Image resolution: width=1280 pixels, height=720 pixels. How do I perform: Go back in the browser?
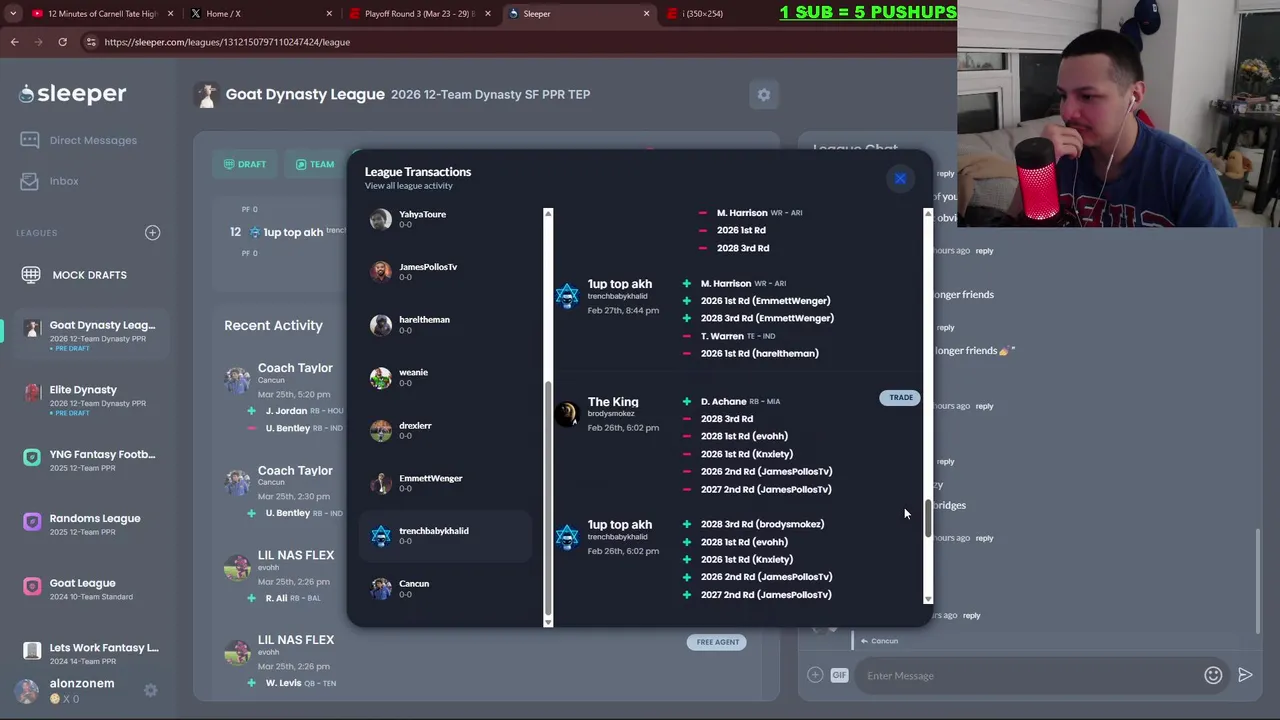pyautogui.click(x=15, y=42)
